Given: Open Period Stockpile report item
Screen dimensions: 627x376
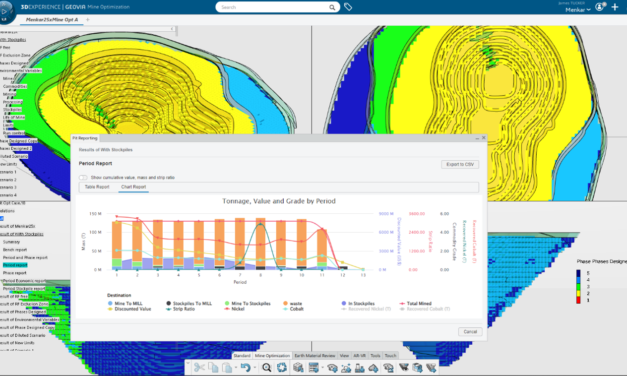Looking at the screenshot, I should 24,288.
